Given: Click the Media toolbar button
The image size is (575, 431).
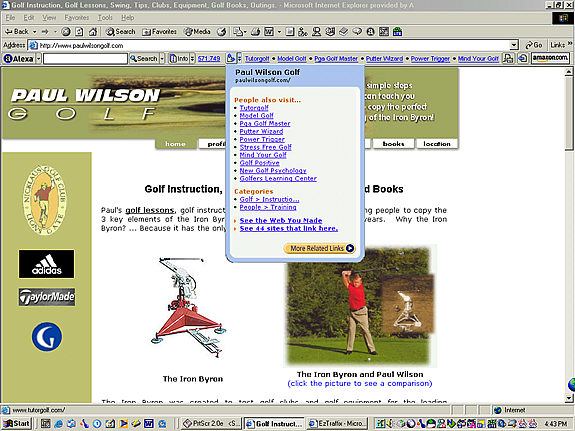Looking at the screenshot, I should tap(197, 32).
